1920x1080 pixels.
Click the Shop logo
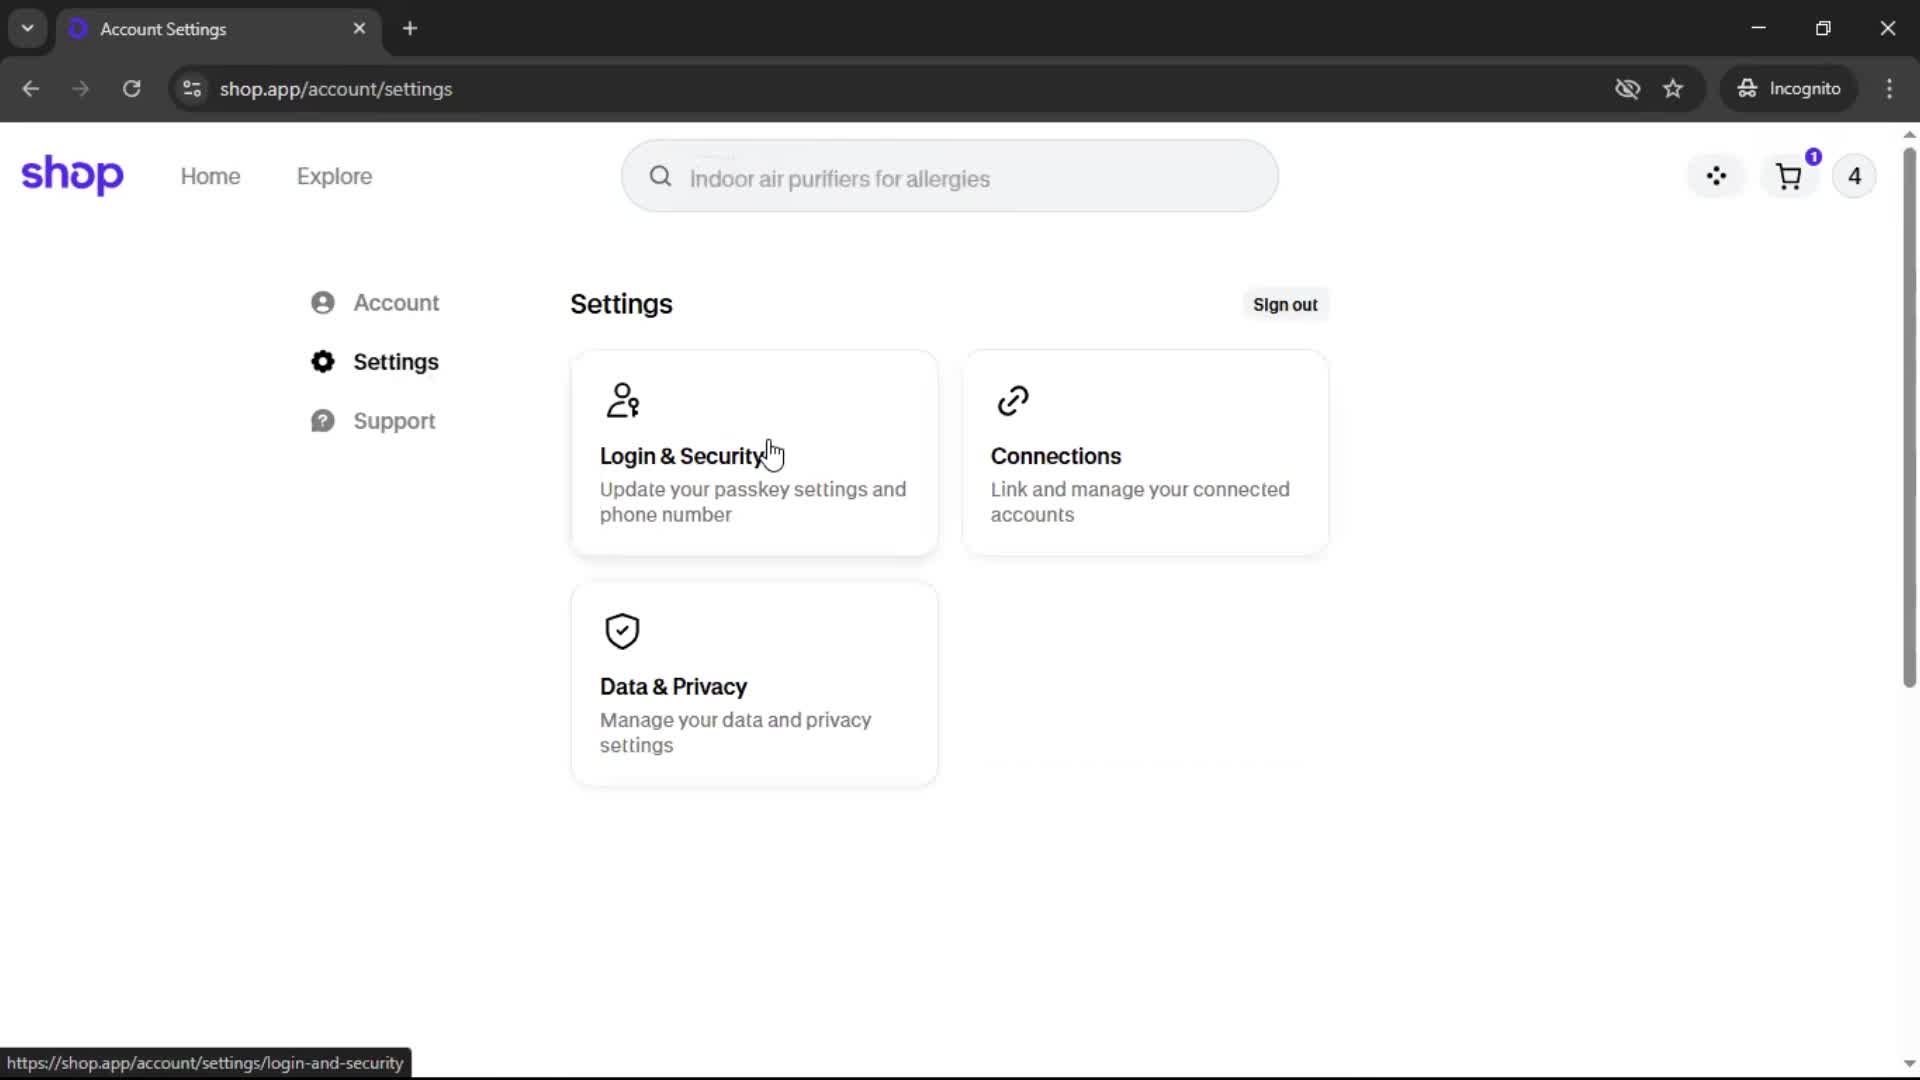click(x=72, y=175)
